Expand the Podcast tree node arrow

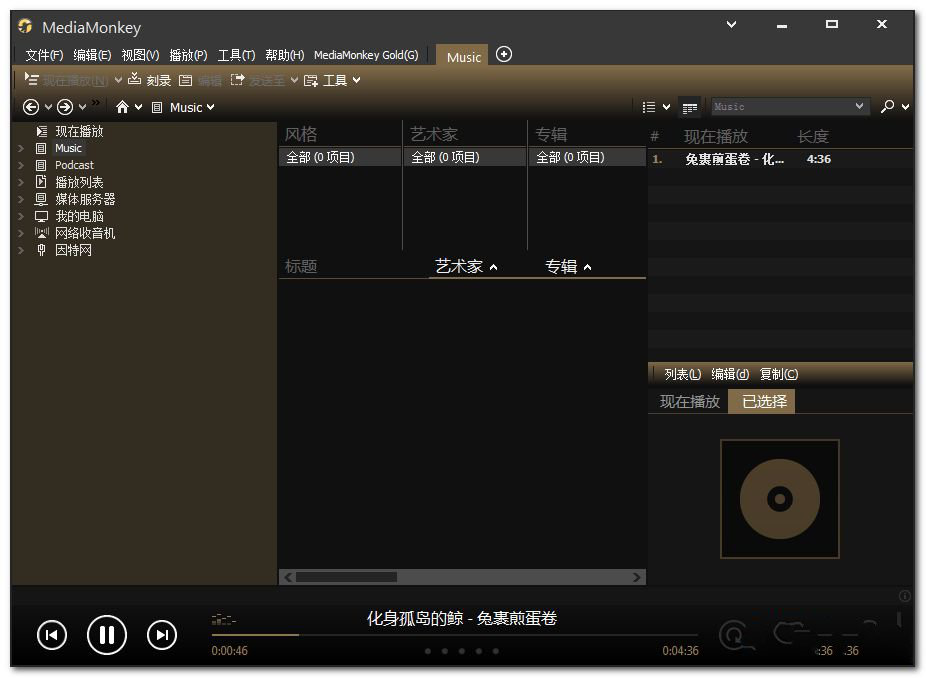coord(21,165)
